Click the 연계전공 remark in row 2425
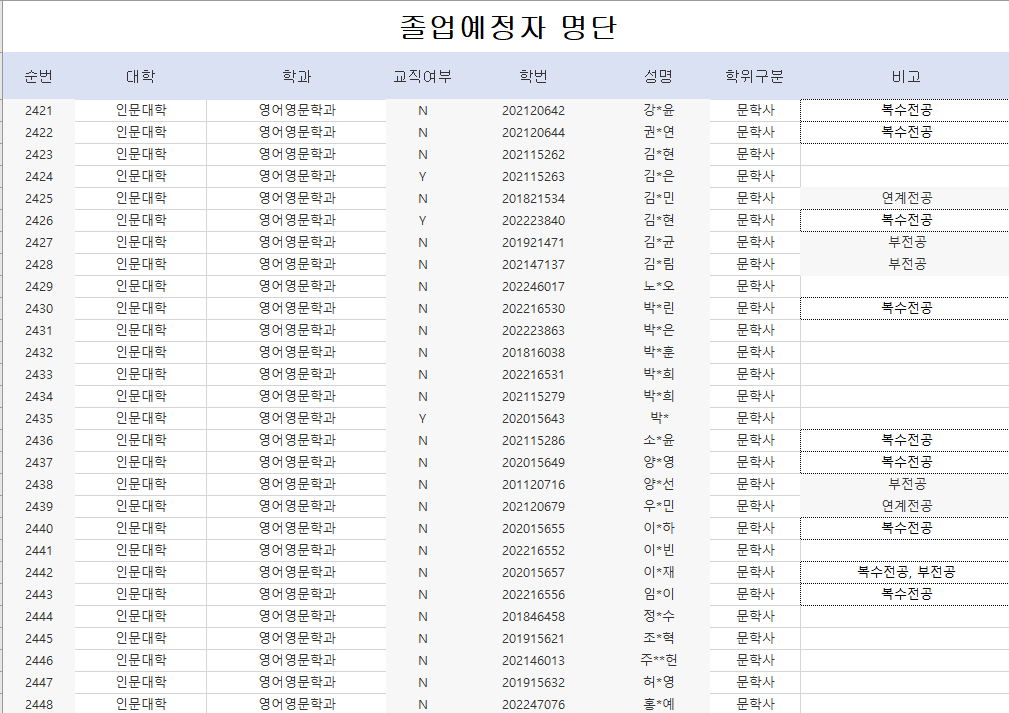 click(905, 199)
